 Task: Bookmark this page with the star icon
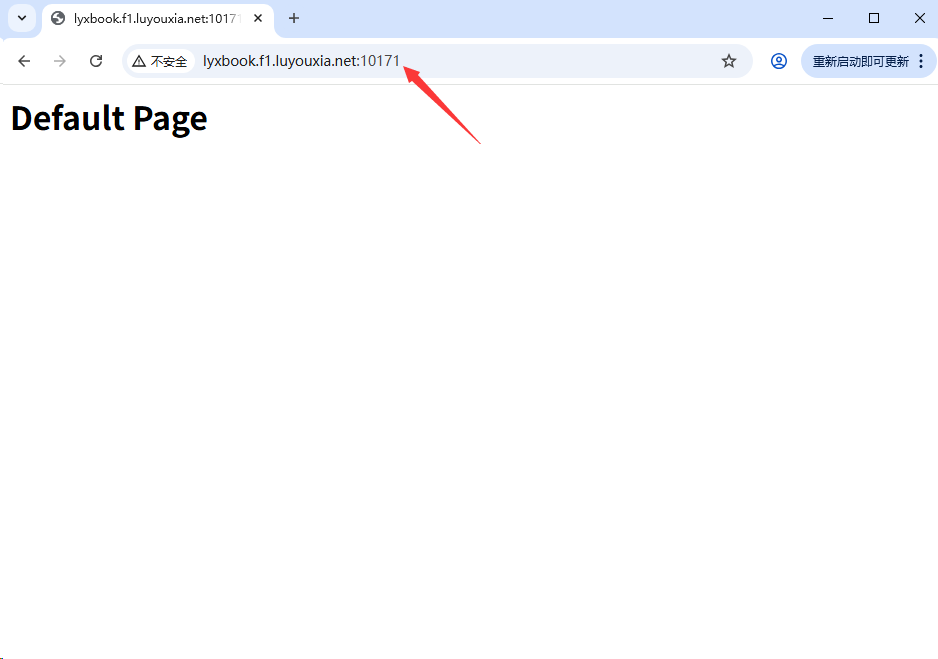729,61
